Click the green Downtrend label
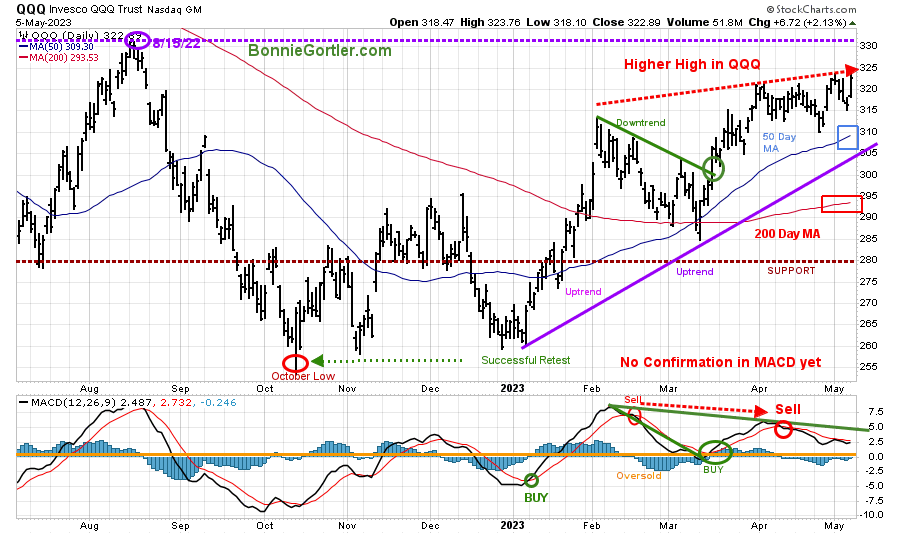 641,122
